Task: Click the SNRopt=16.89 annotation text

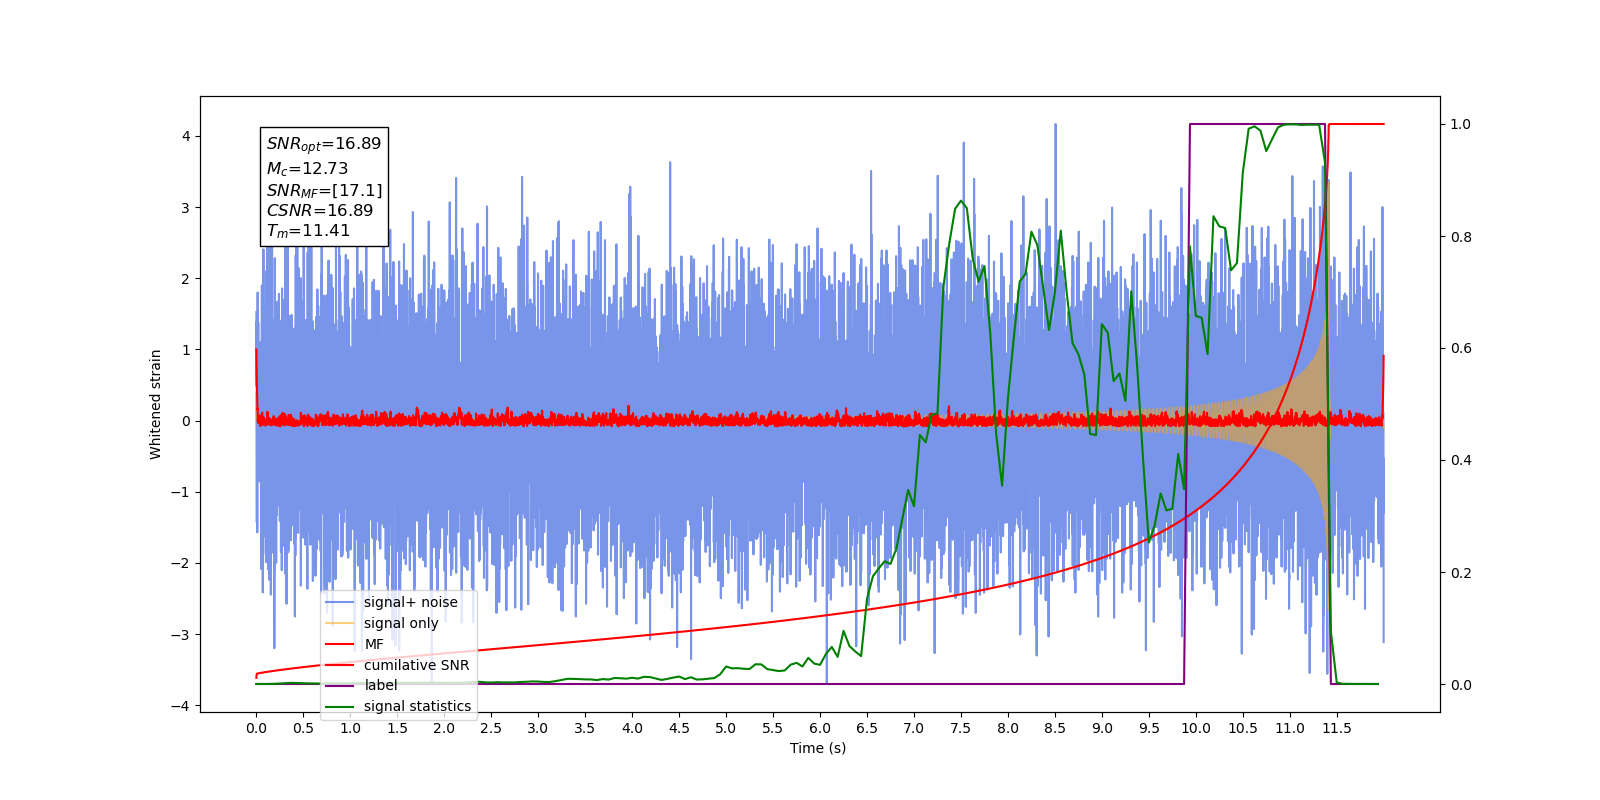Action: coord(324,144)
